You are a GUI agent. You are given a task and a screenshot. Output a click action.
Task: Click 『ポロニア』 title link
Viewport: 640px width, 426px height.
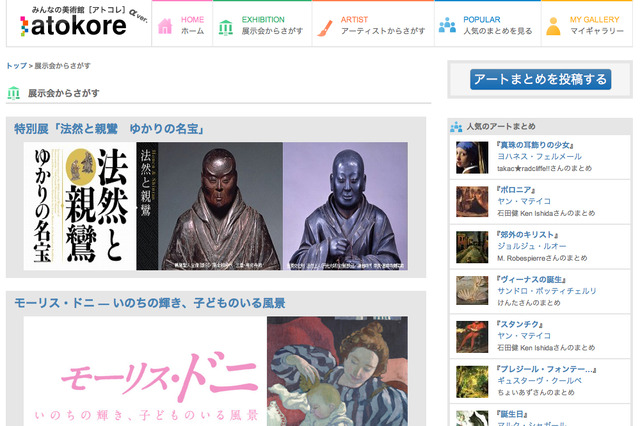pyautogui.click(x=516, y=190)
